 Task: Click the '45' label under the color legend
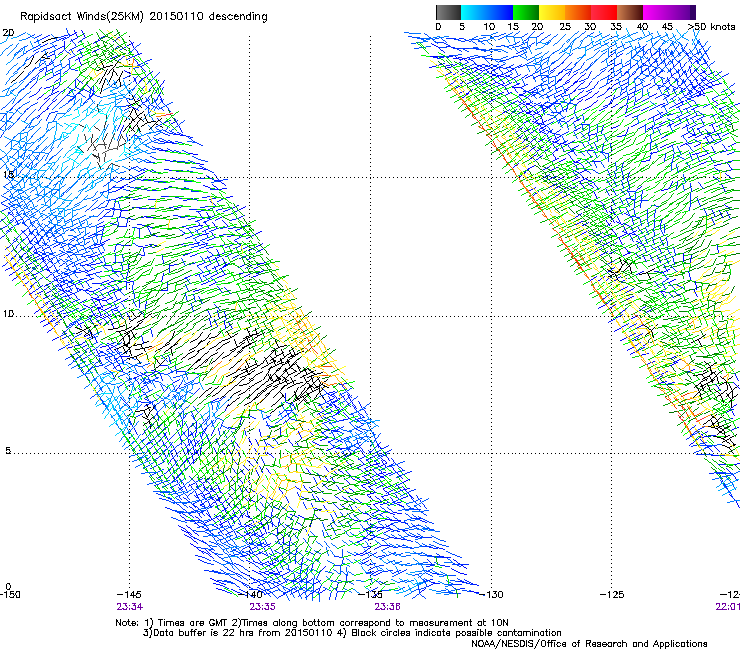[x=667, y=26]
